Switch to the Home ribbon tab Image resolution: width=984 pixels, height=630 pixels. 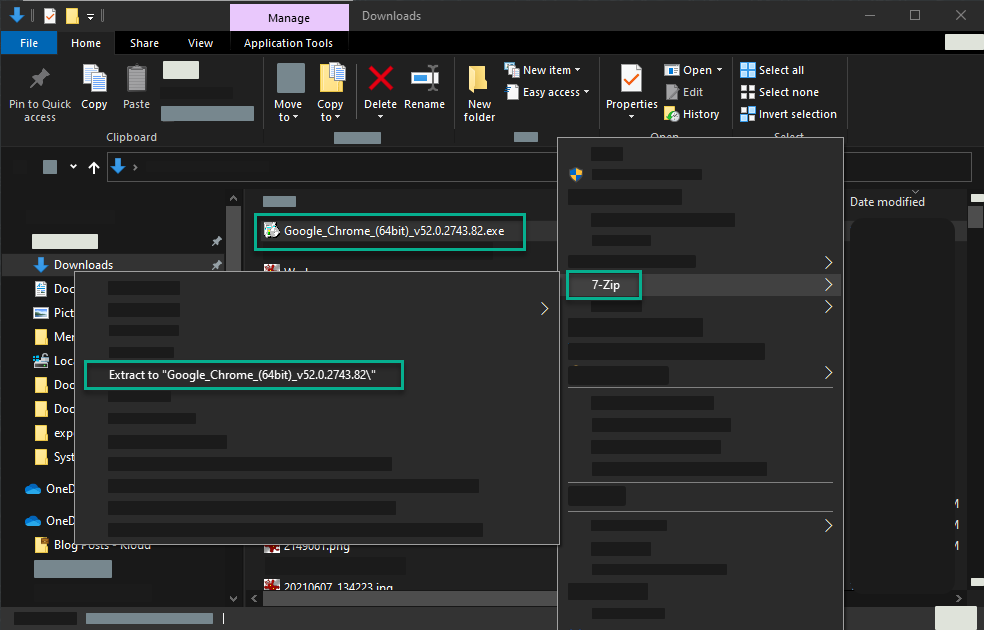click(86, 43)
